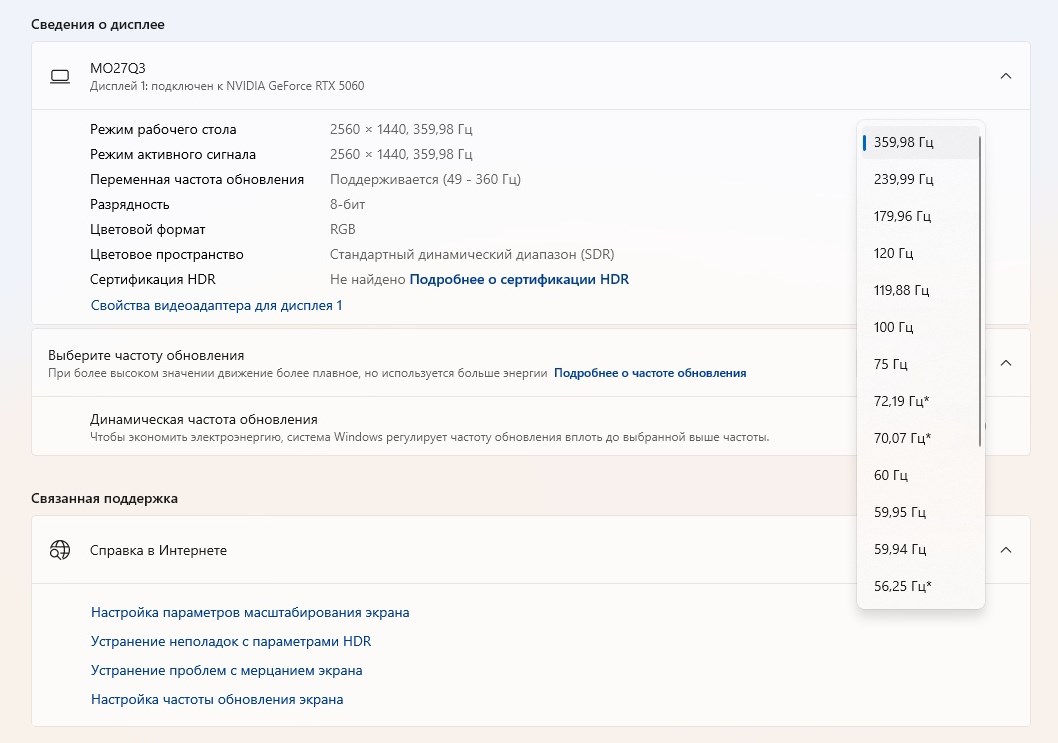Select 239,99 Гц refresh rate option

[920, 180]
